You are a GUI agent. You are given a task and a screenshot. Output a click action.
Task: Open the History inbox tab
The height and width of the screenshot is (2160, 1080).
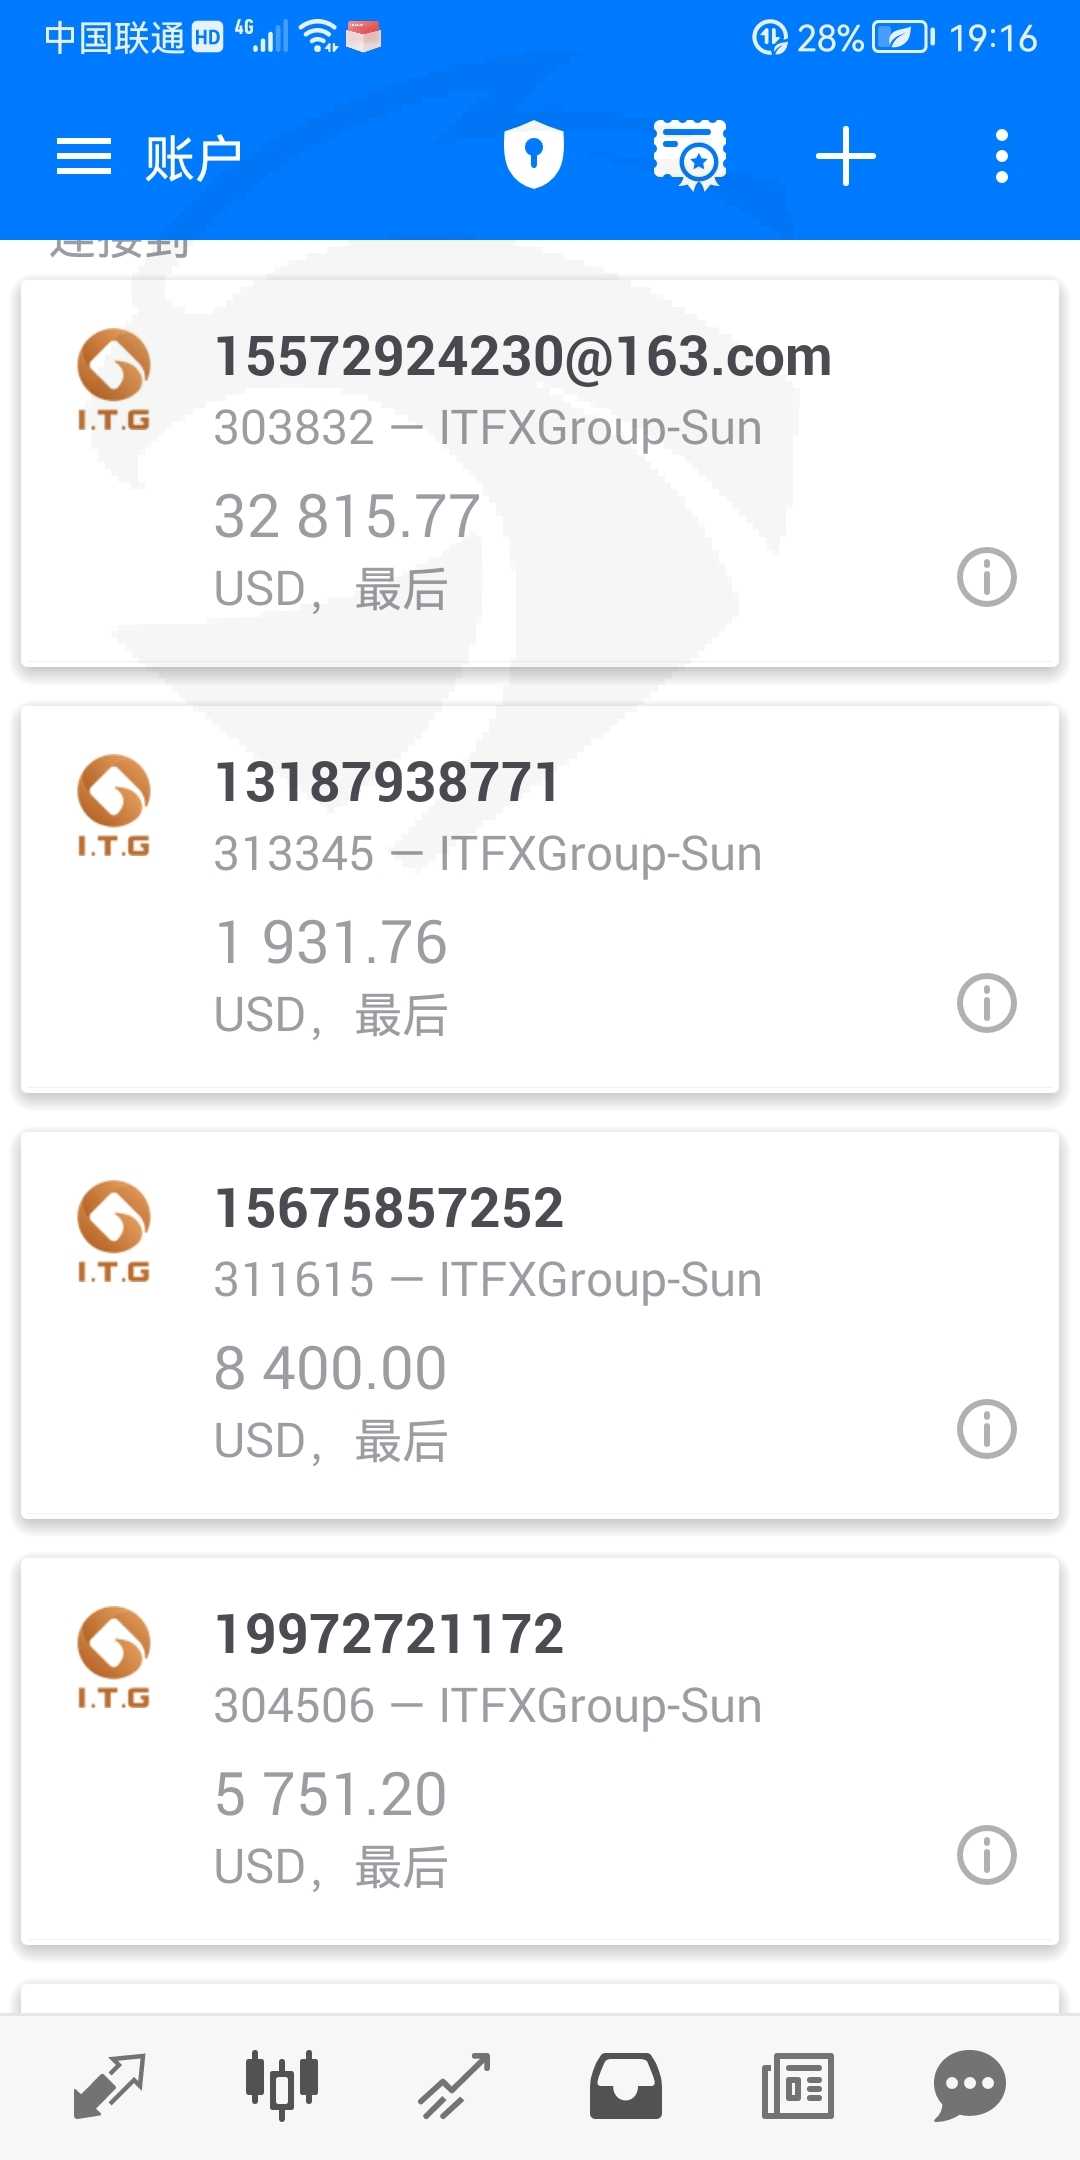626,2085
